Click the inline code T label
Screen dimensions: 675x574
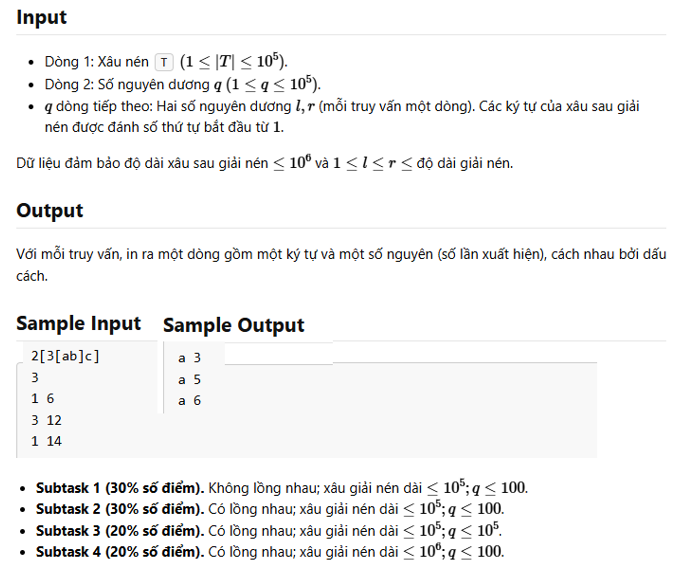[x=164, y=62]
